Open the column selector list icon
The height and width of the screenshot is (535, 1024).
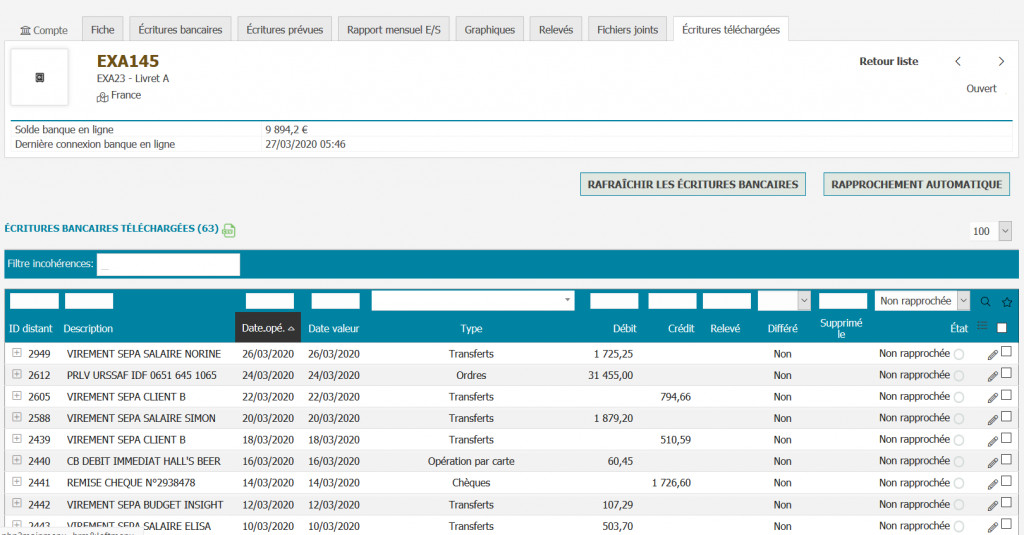point(982,326)
